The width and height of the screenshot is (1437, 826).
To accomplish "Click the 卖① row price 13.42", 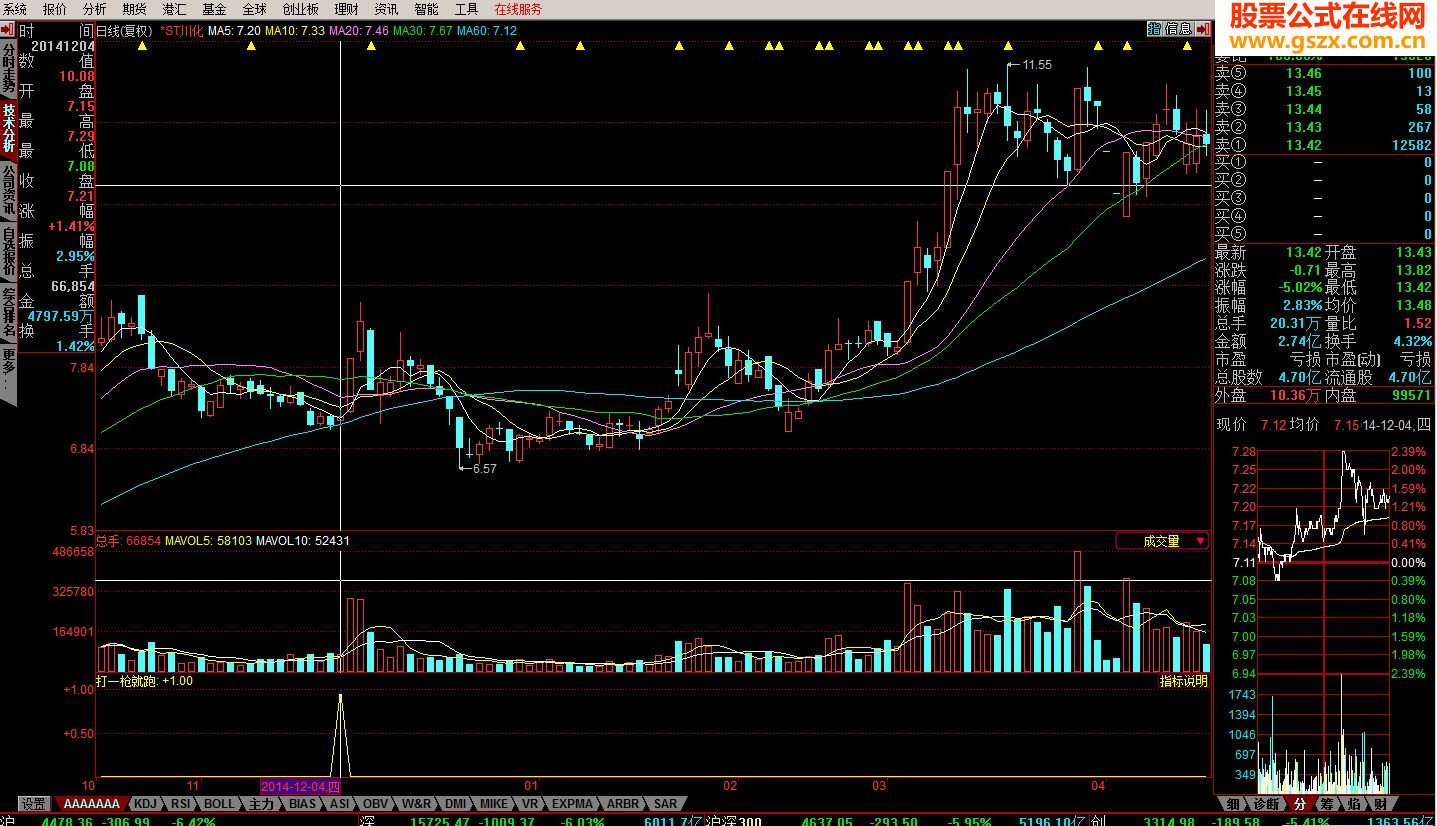I will pos(1303,145).
